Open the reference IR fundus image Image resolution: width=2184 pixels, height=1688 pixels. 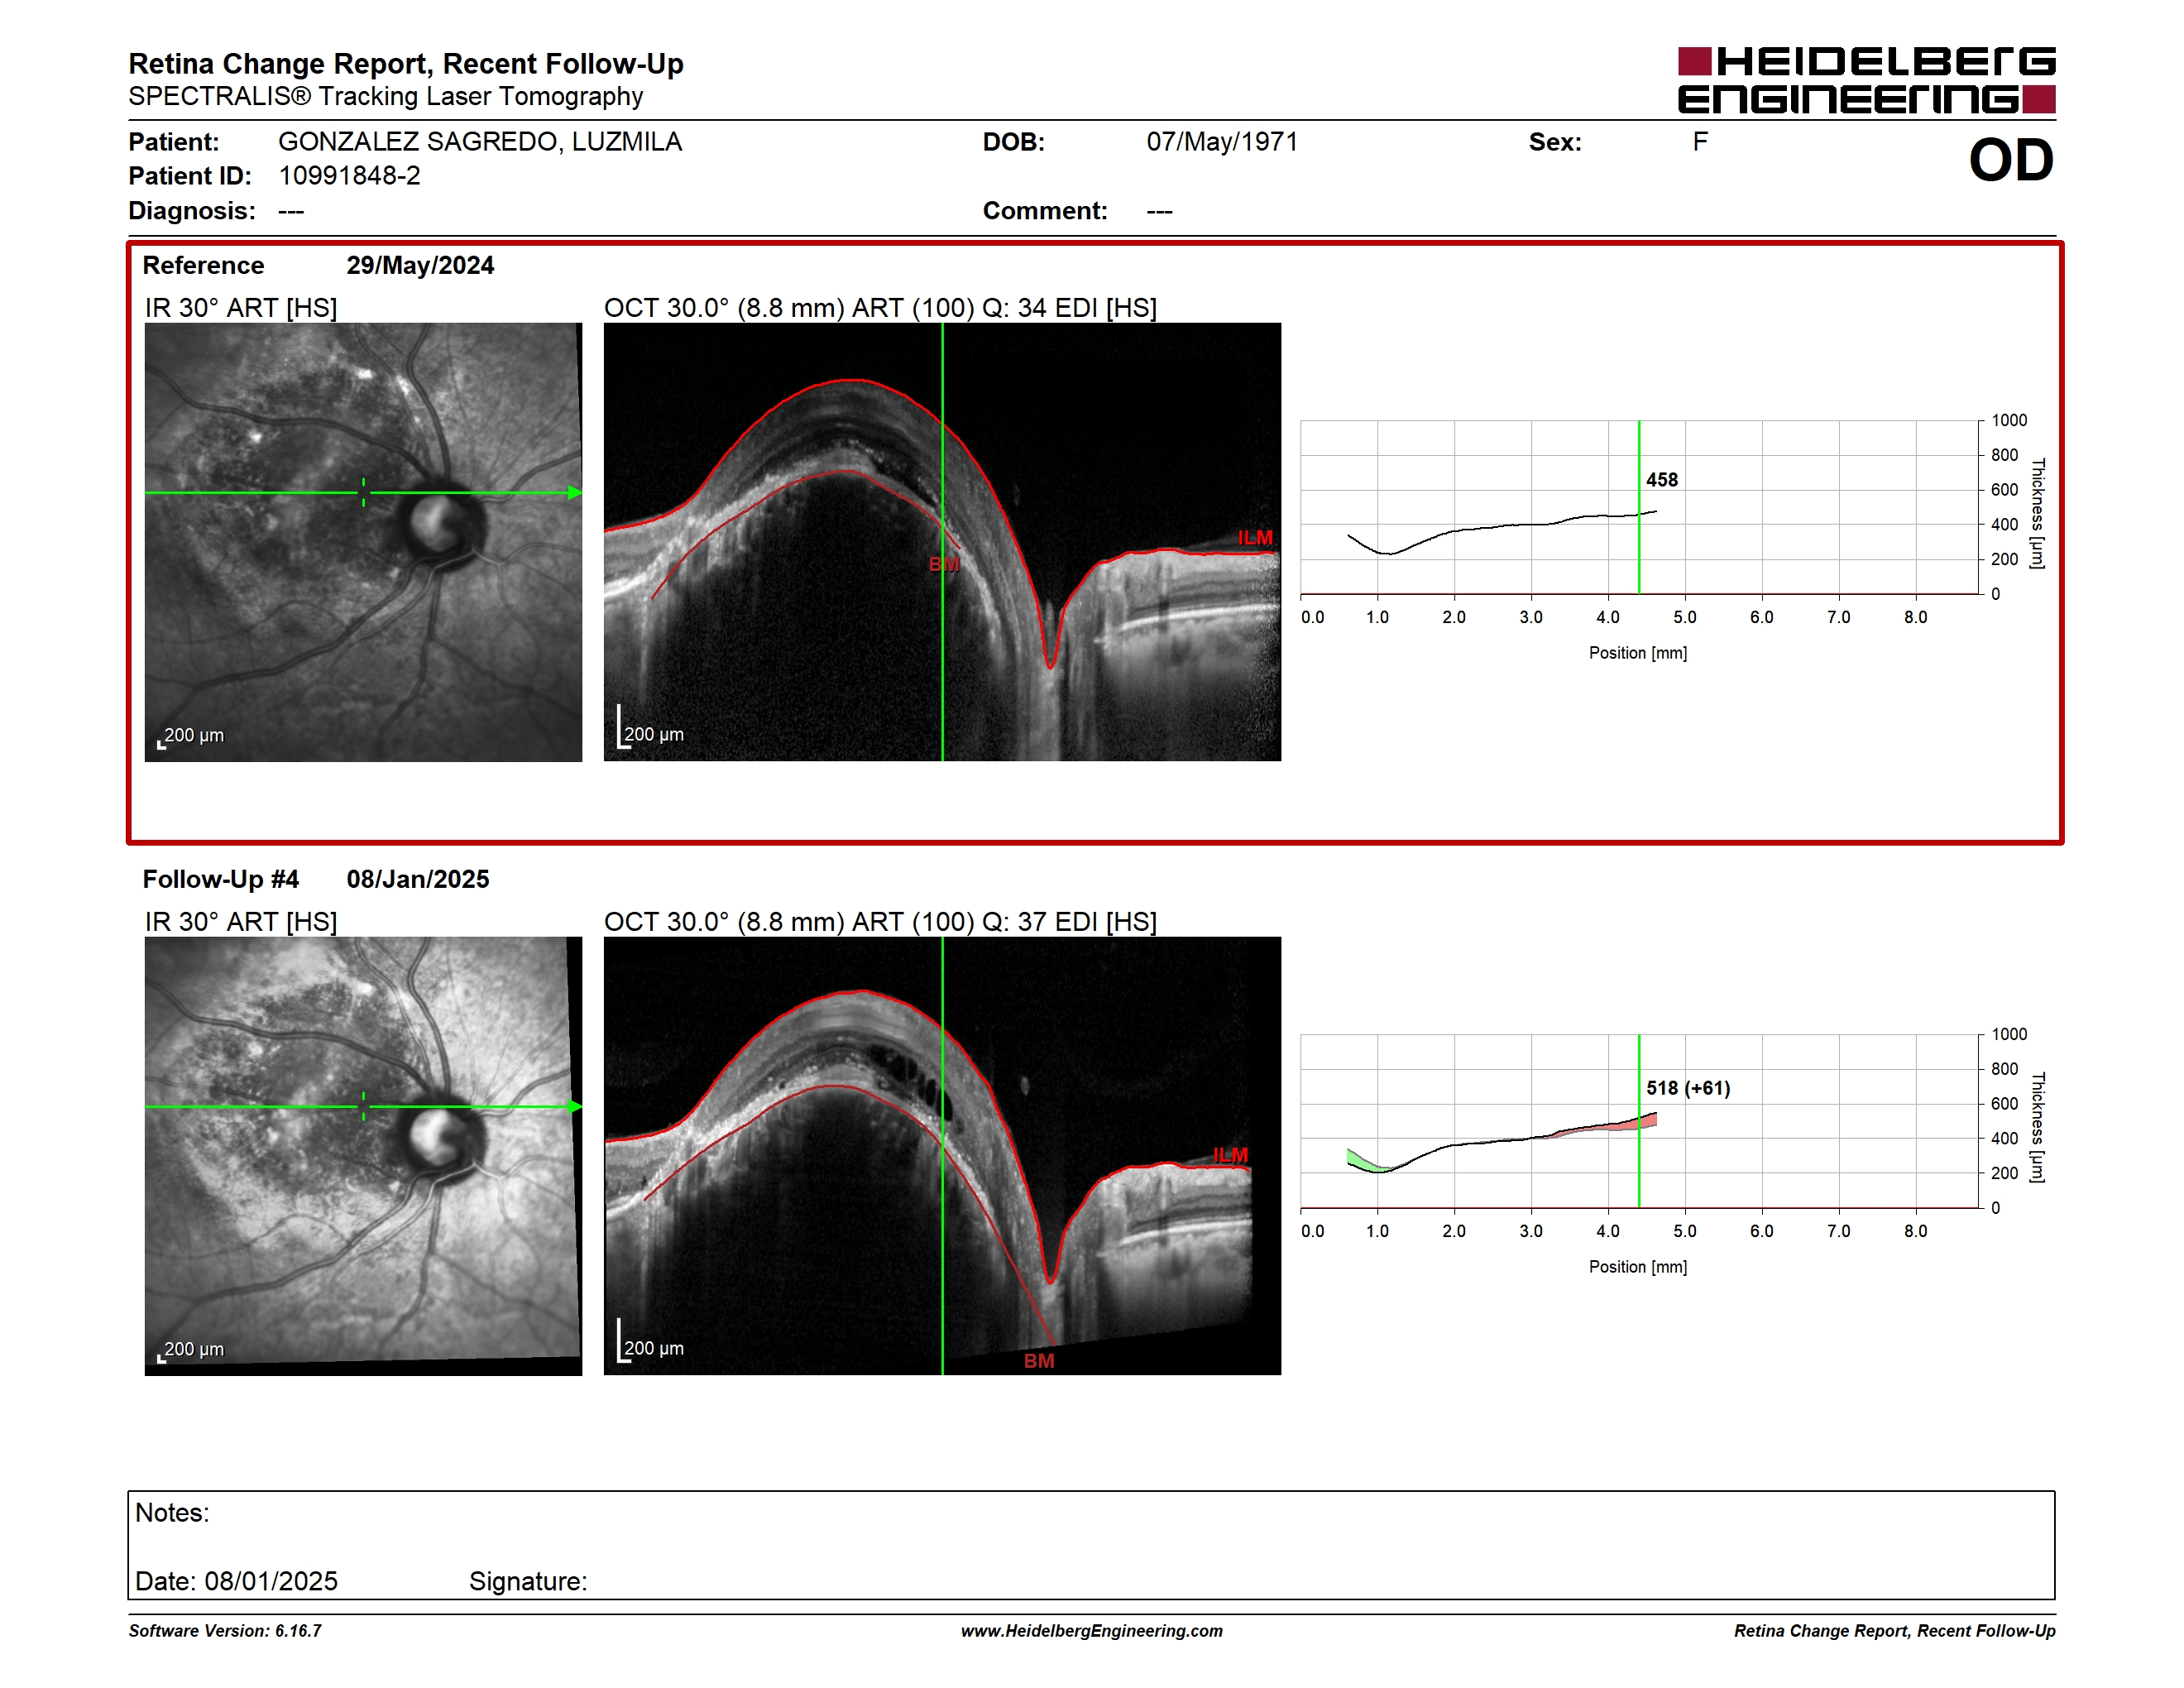click(x=363, y=542)
